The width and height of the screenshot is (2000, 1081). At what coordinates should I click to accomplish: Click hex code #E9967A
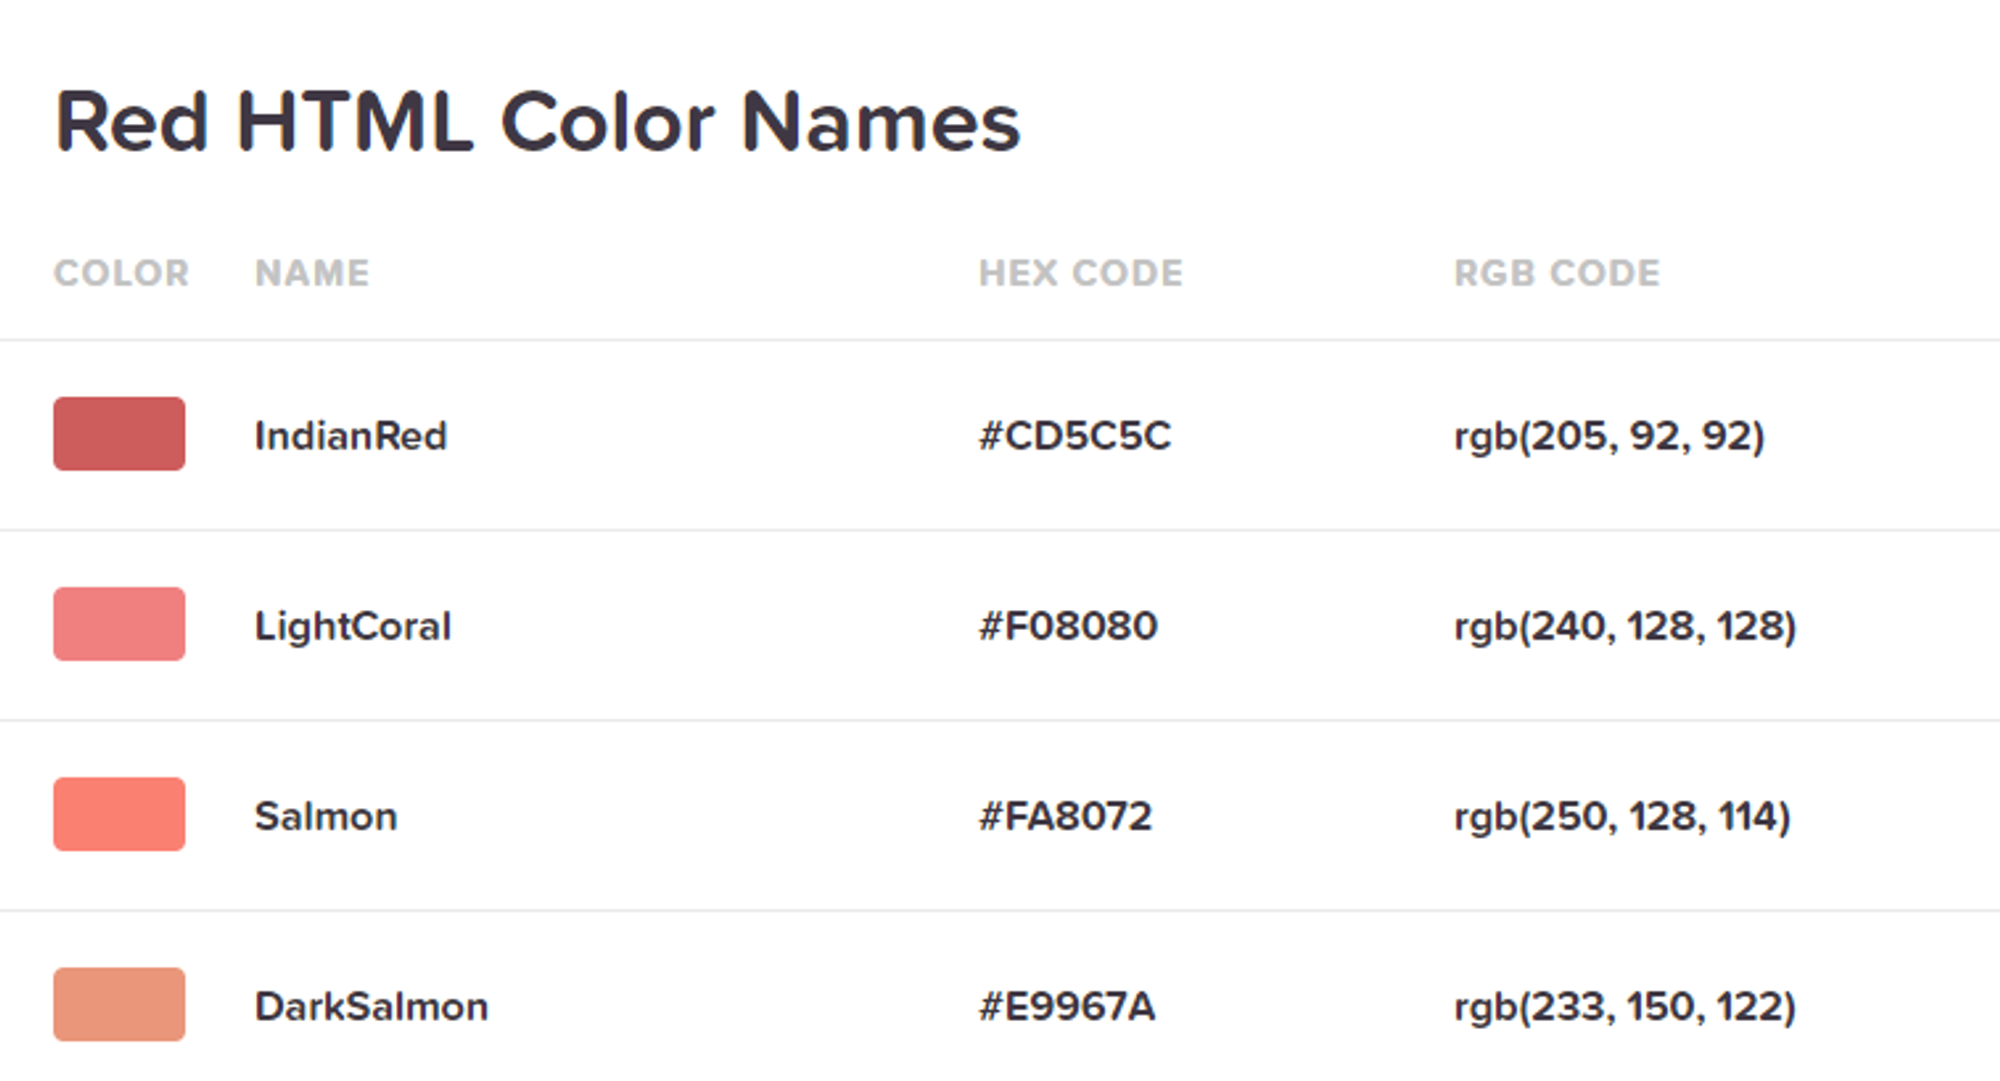click(x=1067, y=1006)
